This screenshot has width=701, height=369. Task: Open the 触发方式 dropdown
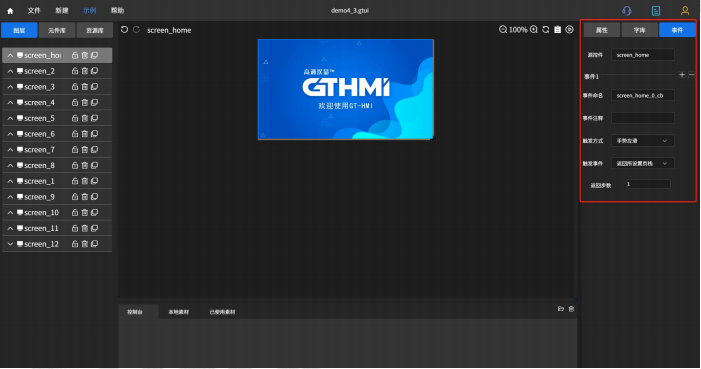(642, 140)
